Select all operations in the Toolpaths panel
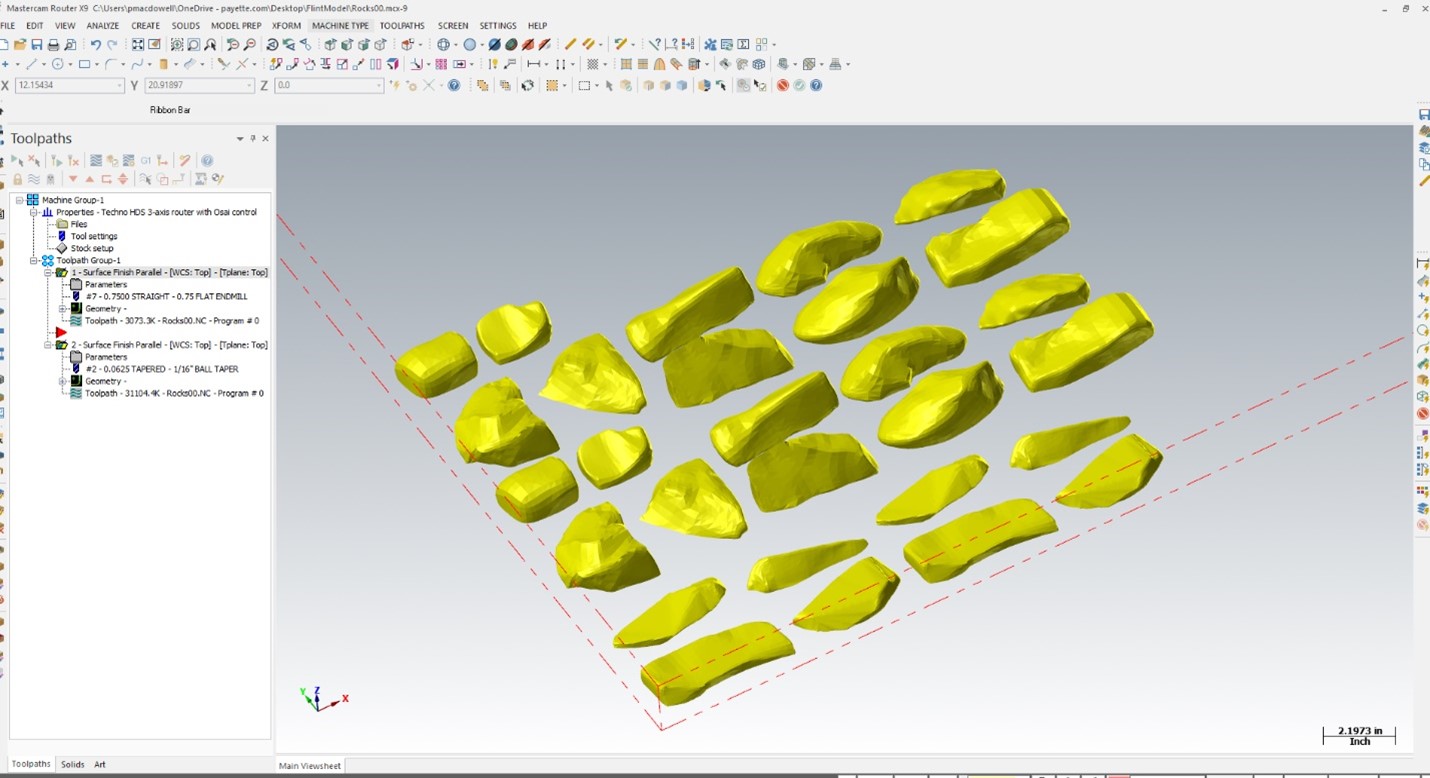 pos(16,161)
